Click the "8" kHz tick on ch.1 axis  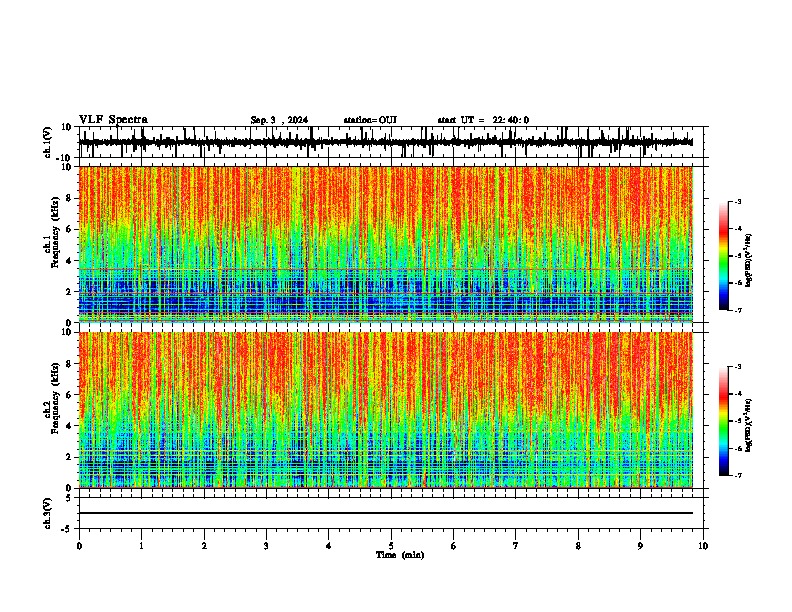[x=69, y=198]
